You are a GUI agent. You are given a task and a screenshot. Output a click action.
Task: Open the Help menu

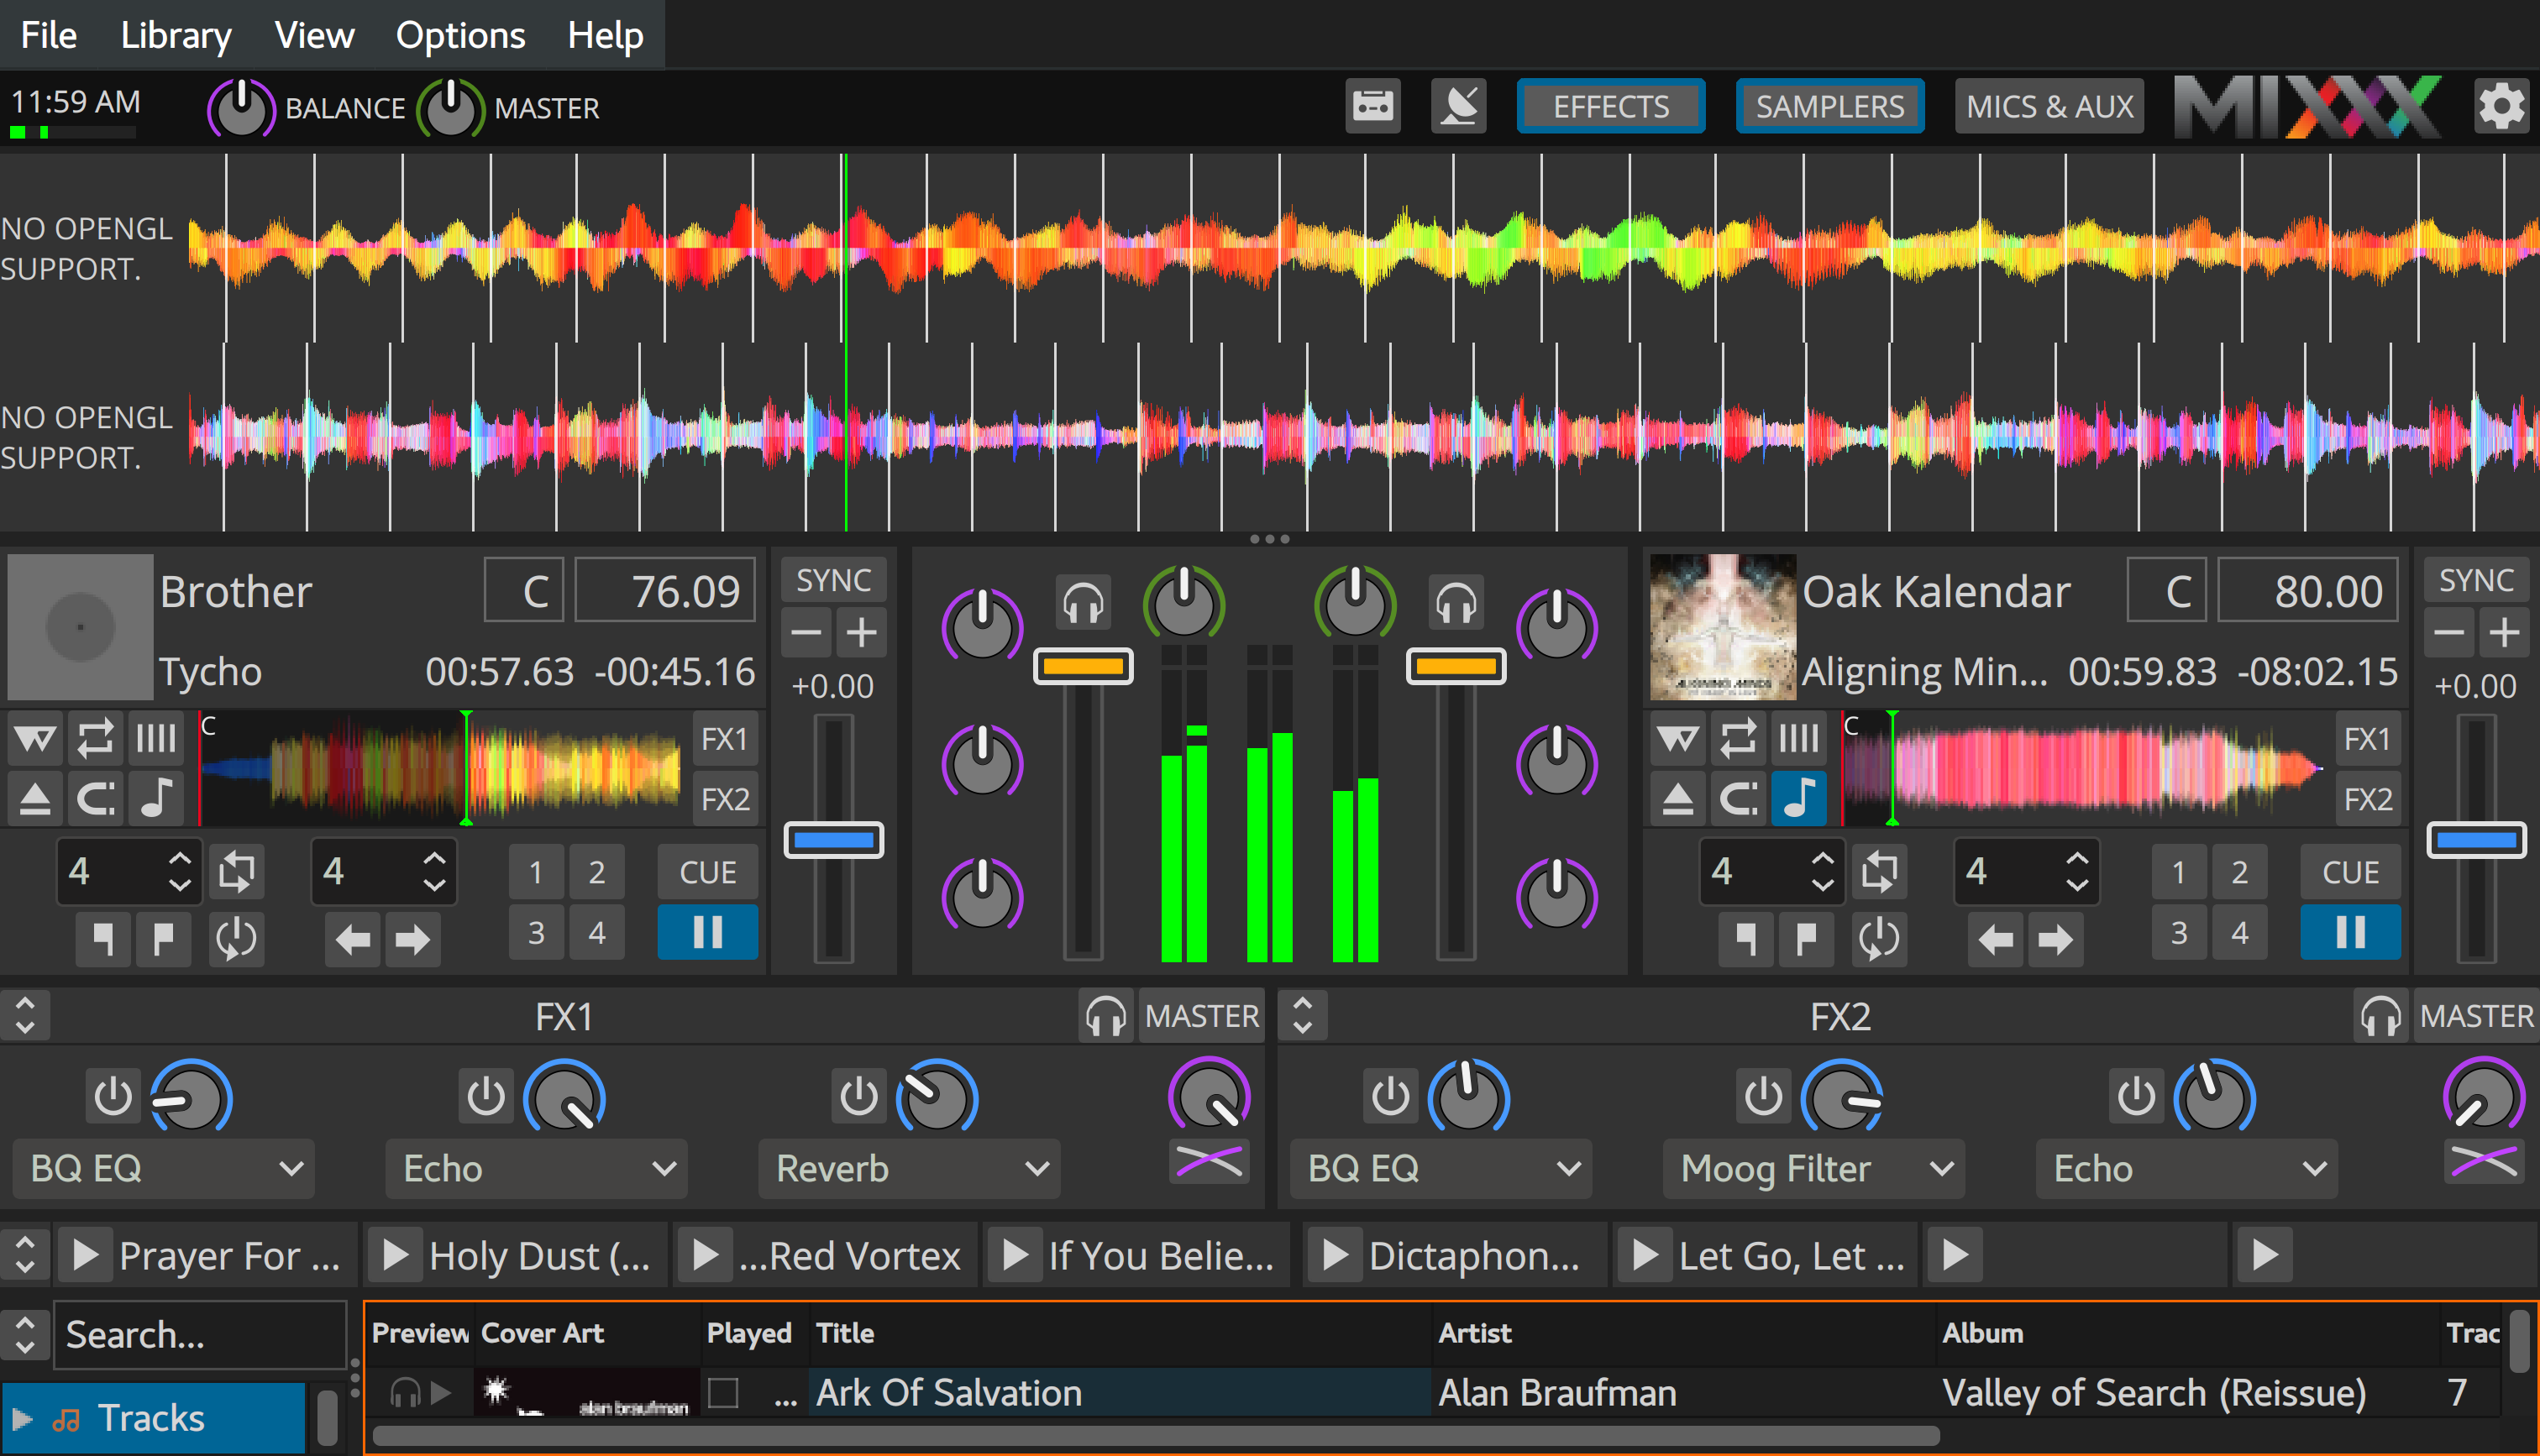click(605, 35)
